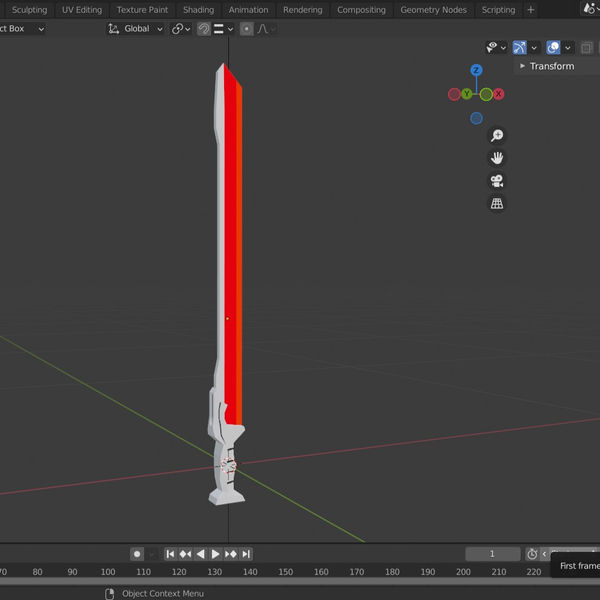This screenshot has width=600, height=600.
Task: Click the zoom view magnifier icon
Action: [x=497, y=135]
